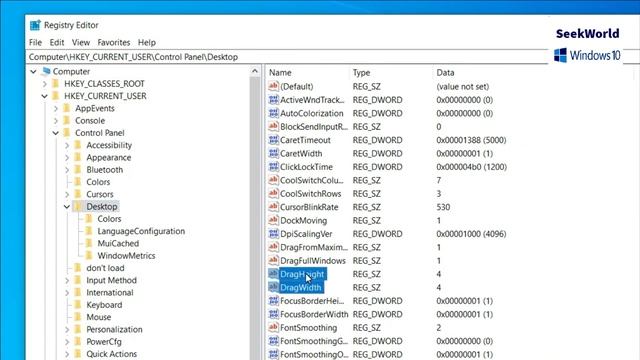Sort values by the Type column header

click(x=391, y=73)
